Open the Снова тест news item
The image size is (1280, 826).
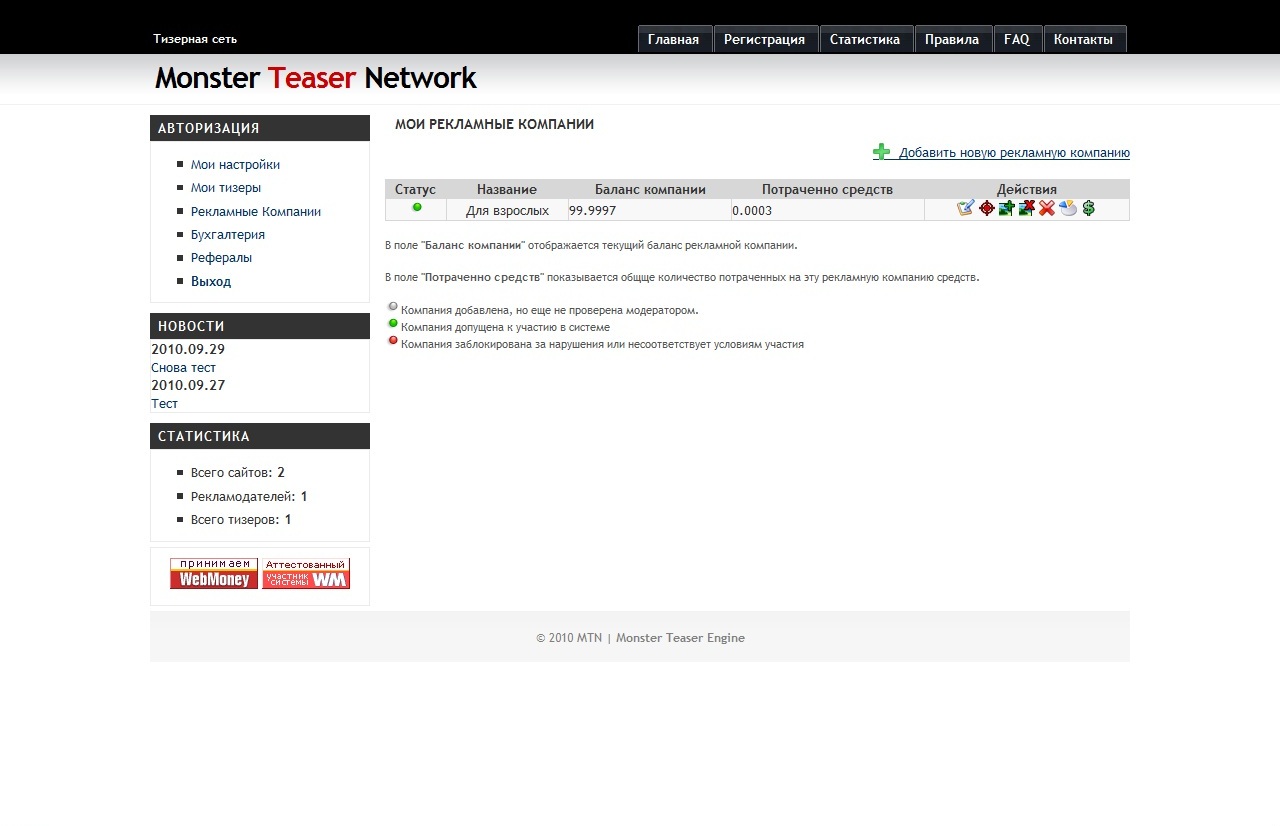183,368
